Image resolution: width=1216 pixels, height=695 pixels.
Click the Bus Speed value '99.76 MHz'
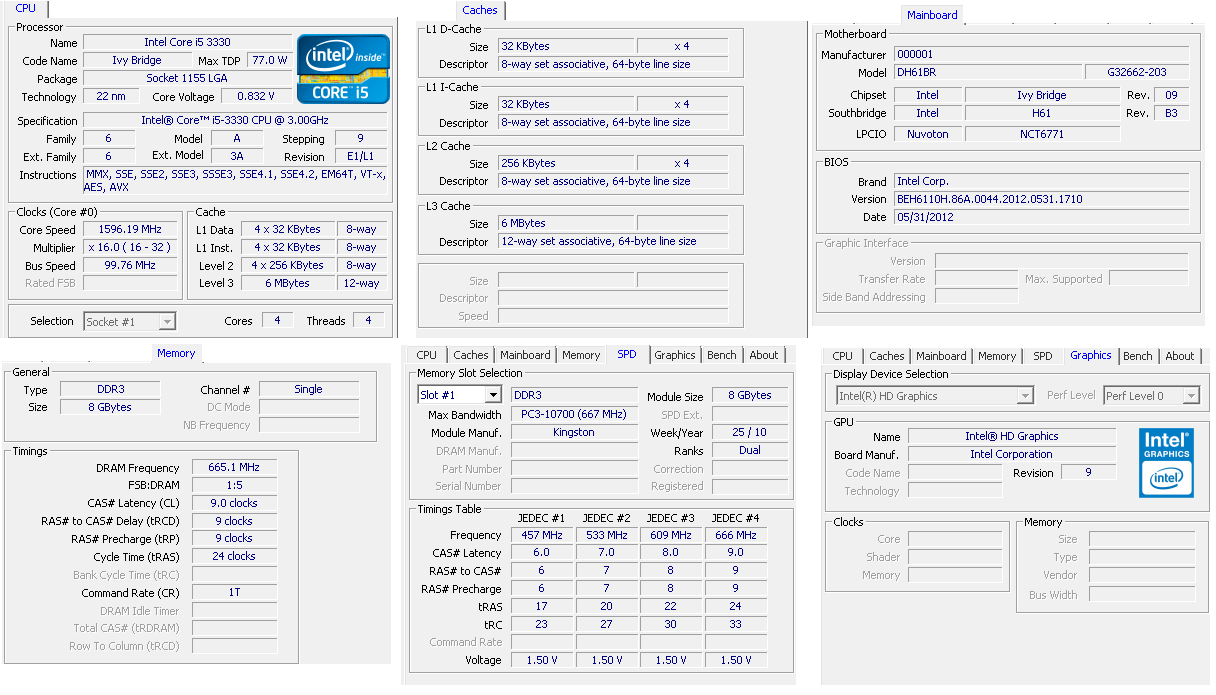tap(132, 265)
